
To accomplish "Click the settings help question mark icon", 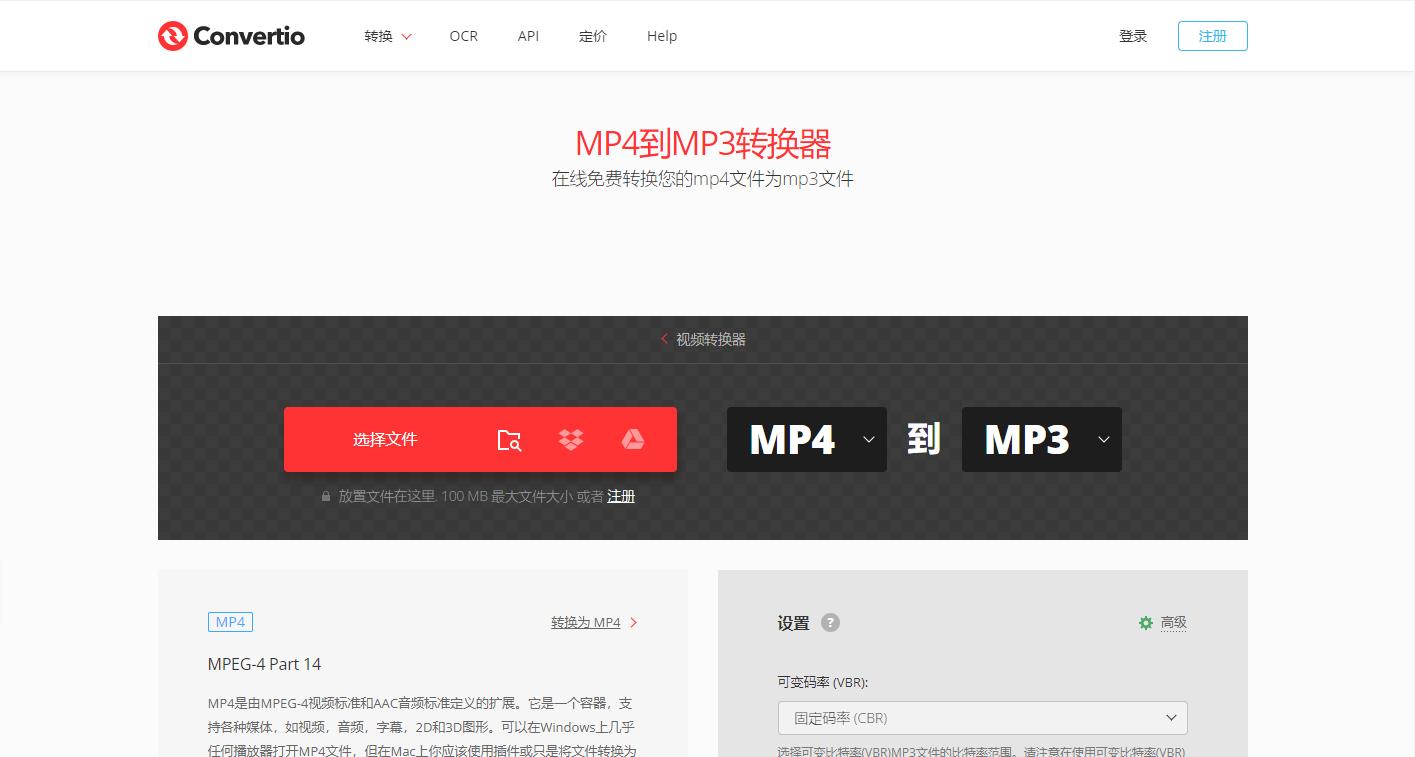I will pos(830,623).
